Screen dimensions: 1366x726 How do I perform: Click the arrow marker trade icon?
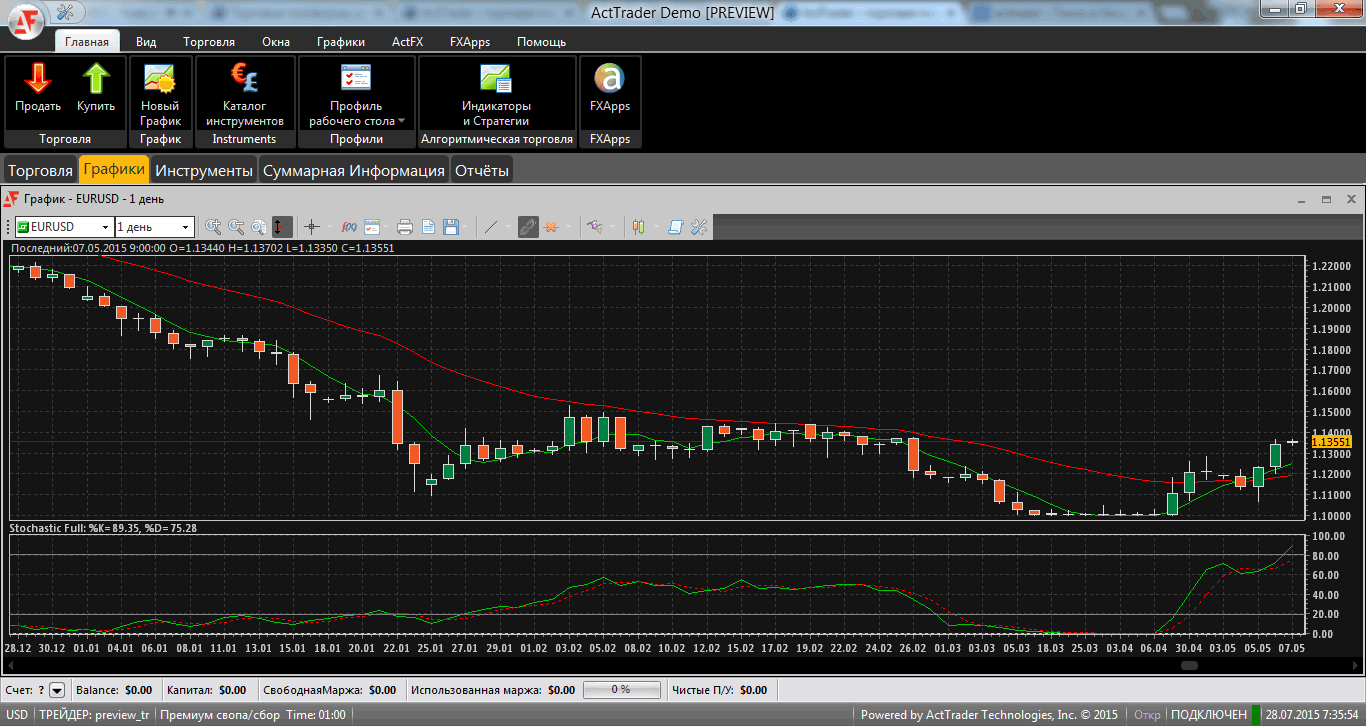tap(594, 227)
